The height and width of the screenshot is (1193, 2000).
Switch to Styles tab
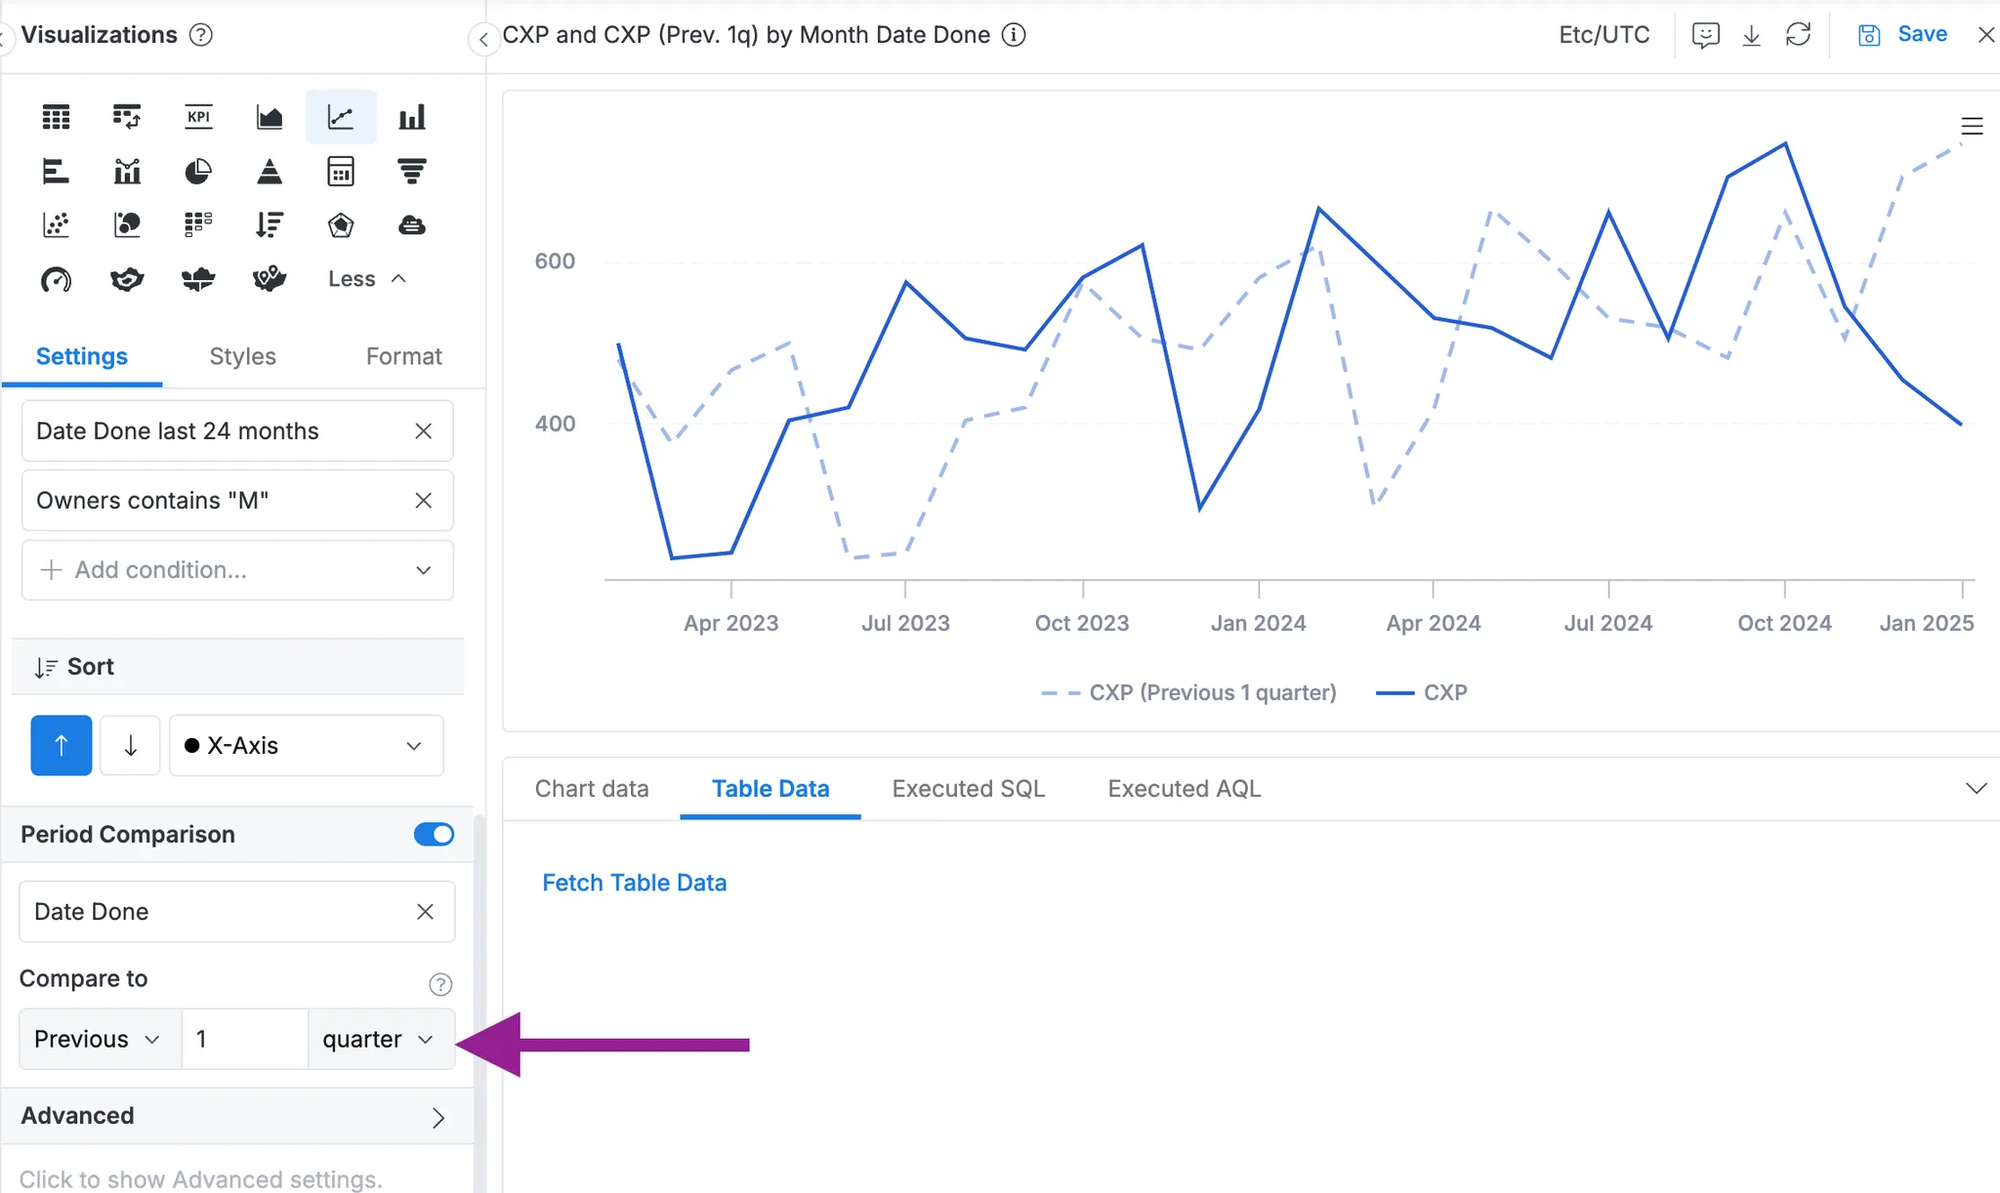point(242,356)
